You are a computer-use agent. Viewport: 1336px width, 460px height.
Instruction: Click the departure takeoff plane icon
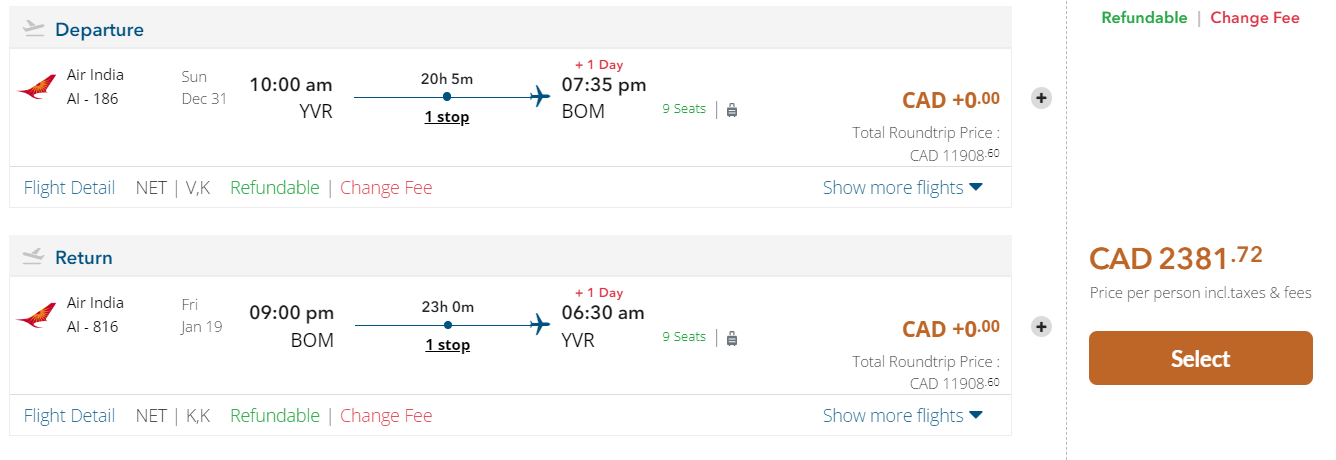coord(34,29)
